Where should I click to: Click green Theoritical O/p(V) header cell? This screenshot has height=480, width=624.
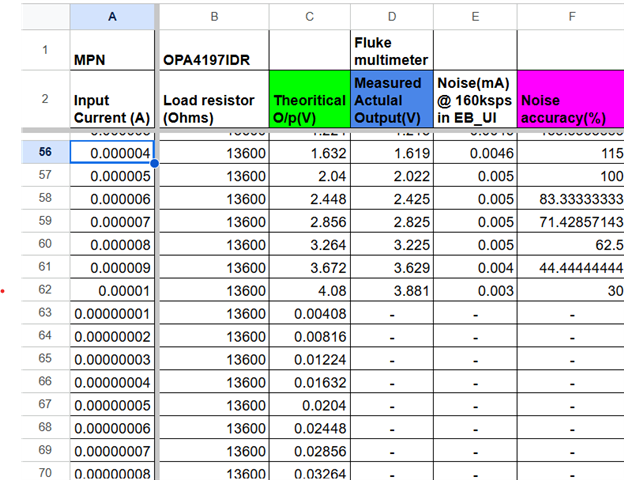pyautogui.click(x=310, y=99)
